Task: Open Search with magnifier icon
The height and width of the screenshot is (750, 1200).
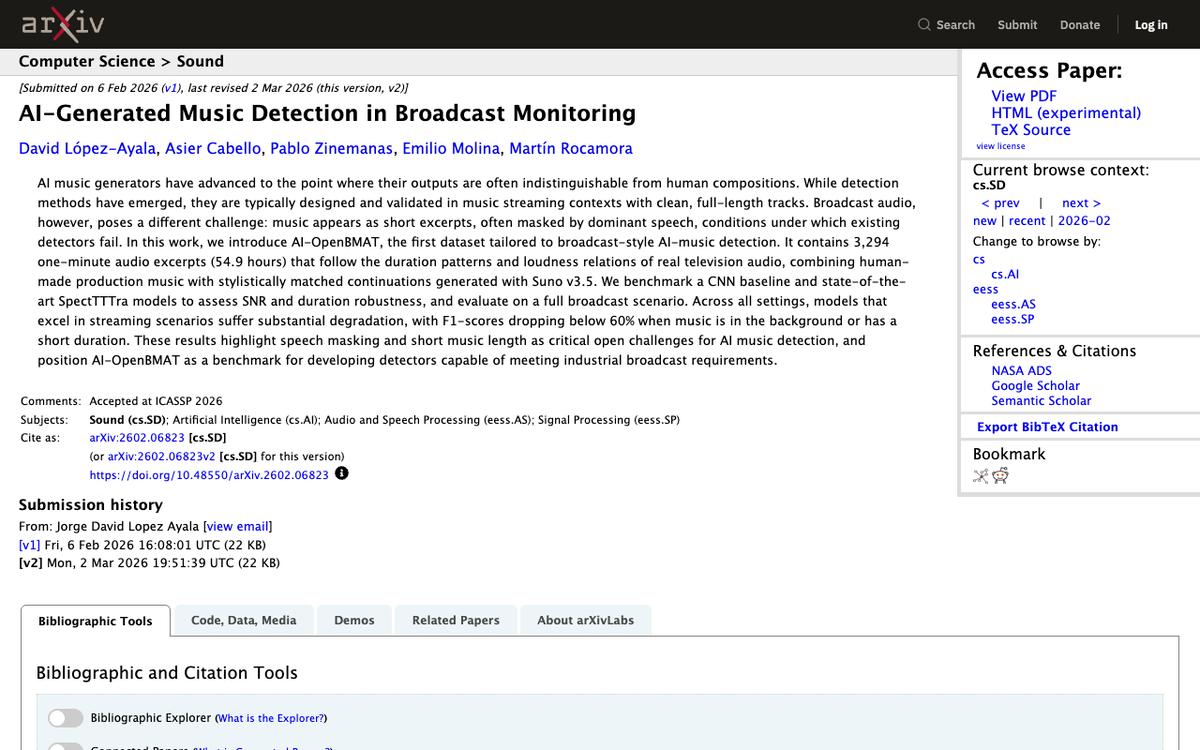Action: pyautogui.click(x=946, y=25)
